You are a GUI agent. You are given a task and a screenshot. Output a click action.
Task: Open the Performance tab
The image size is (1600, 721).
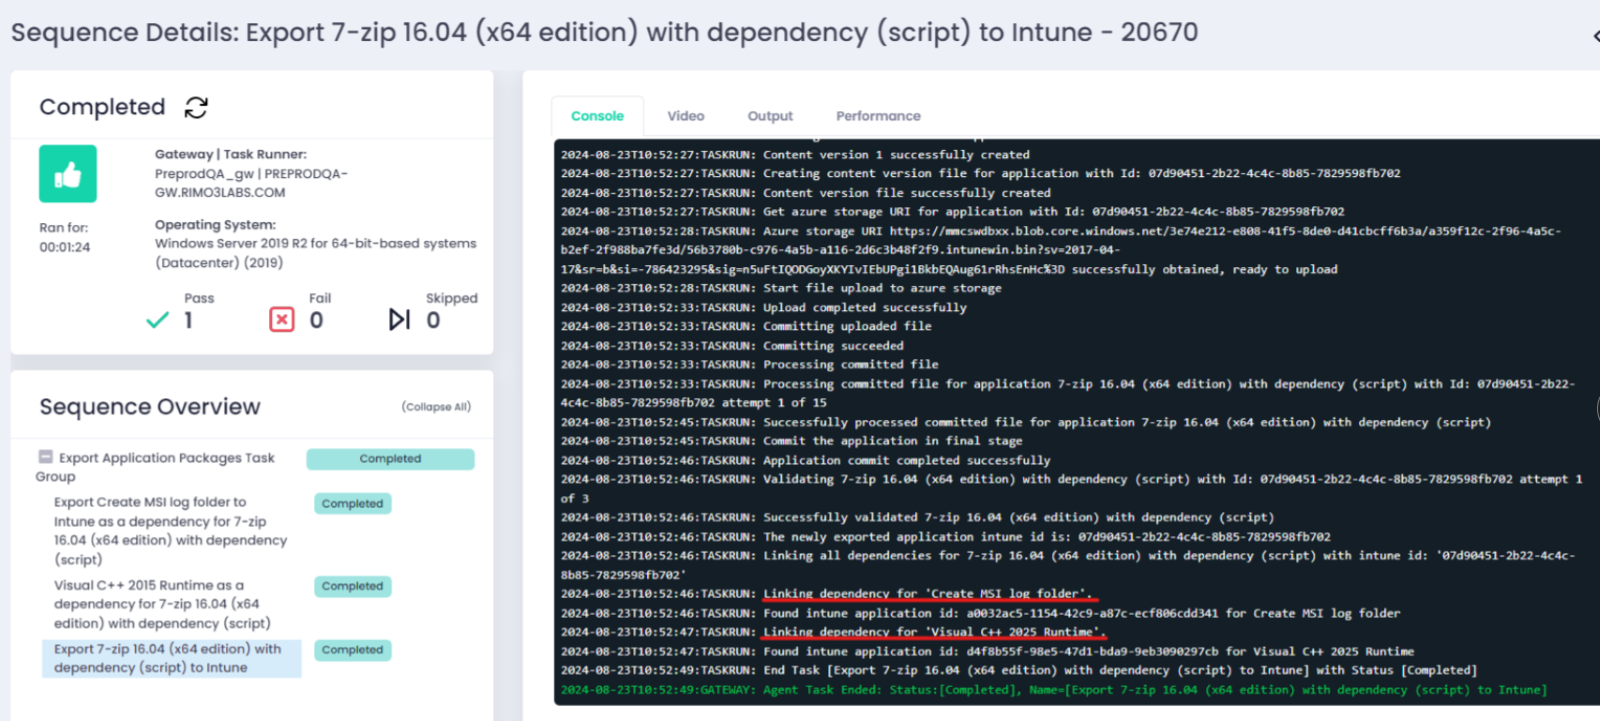click(x=878, y=116)
